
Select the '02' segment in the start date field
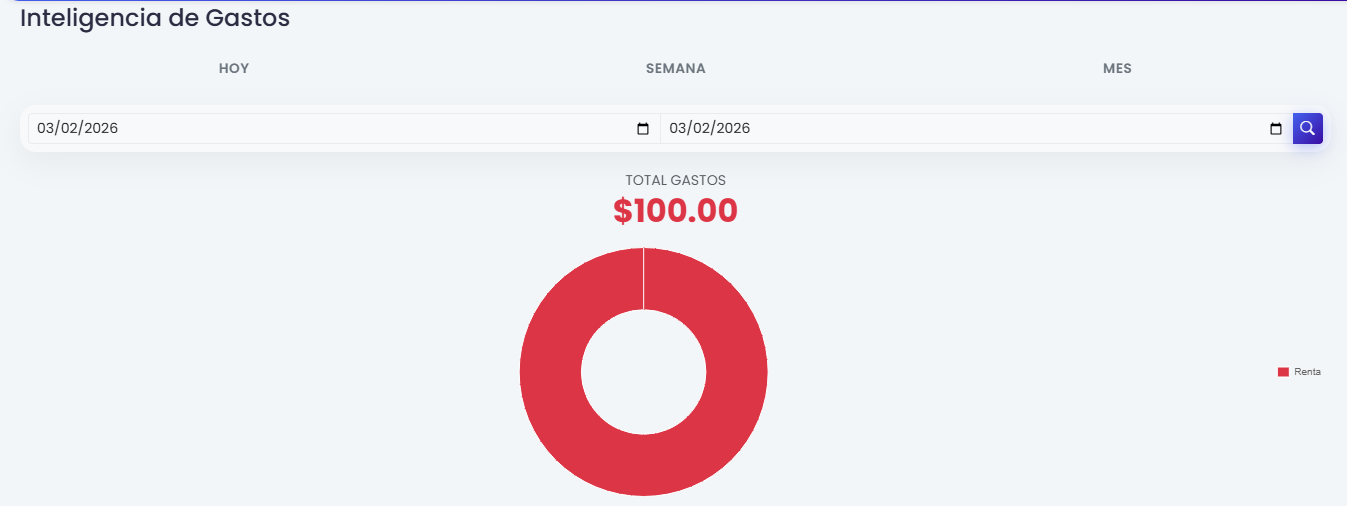click(68, 129)
